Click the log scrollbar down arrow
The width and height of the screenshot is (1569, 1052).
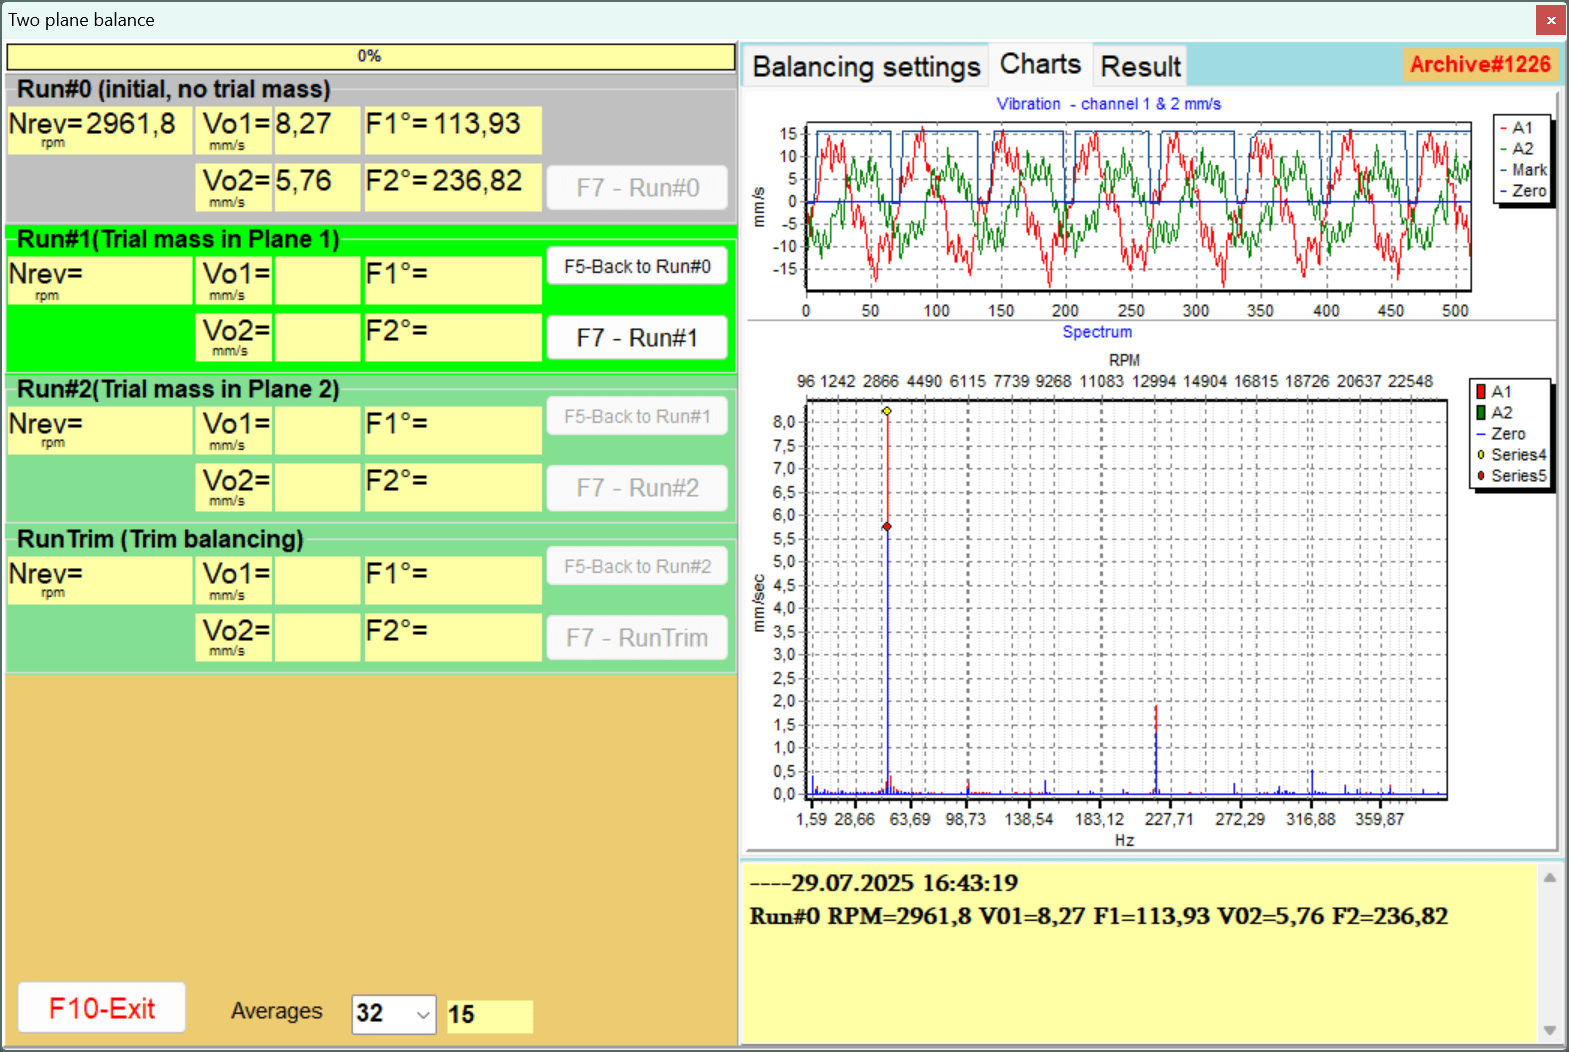(x=1549, y=1030)
